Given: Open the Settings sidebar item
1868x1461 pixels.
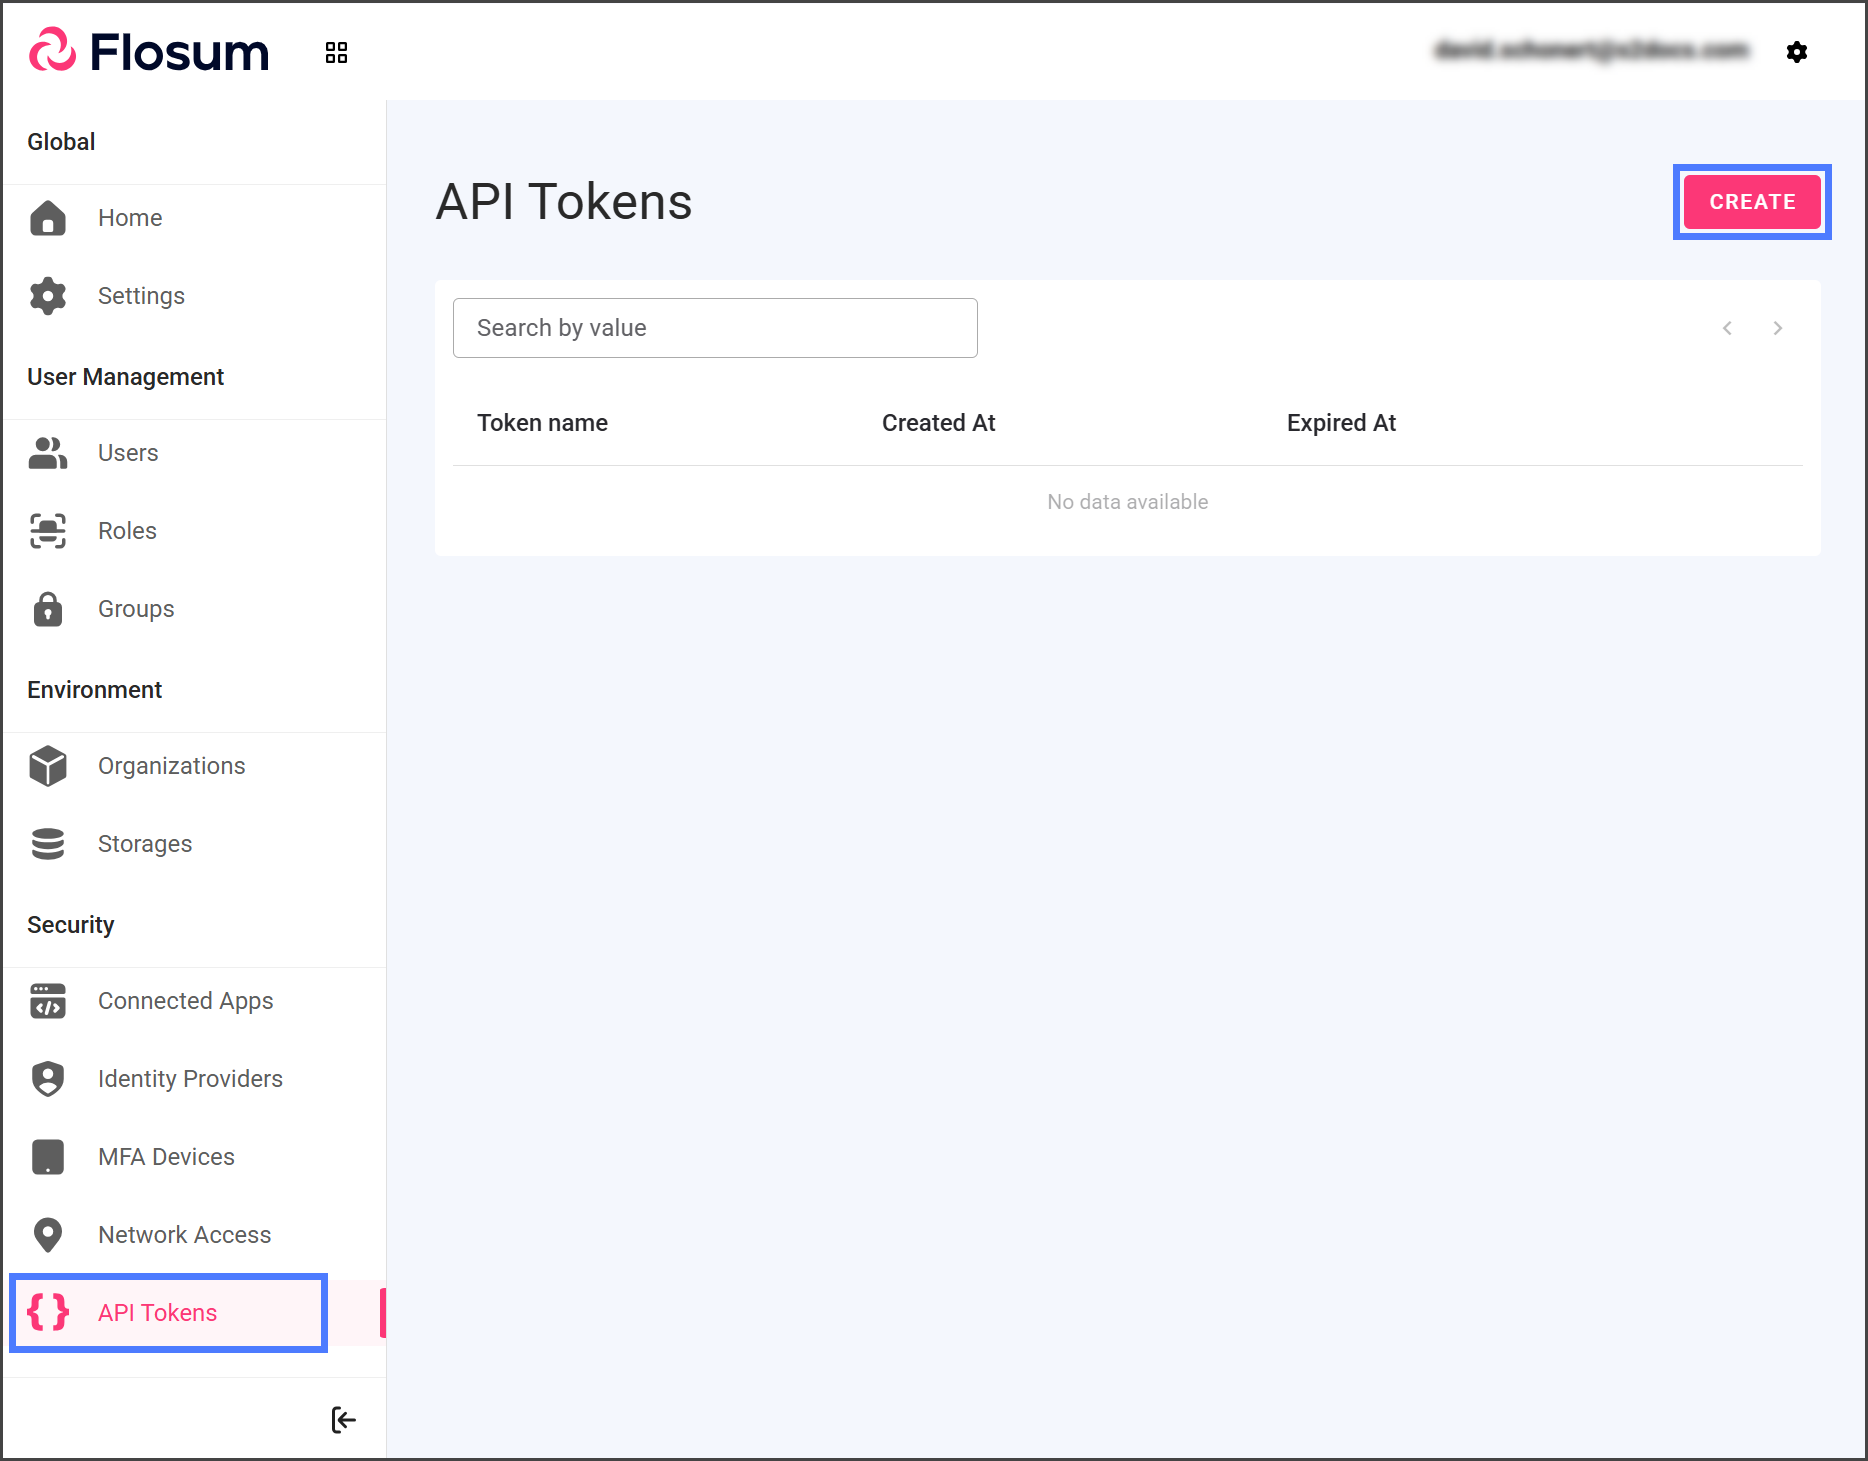Looking at the screenshot, I should point(141,296).
